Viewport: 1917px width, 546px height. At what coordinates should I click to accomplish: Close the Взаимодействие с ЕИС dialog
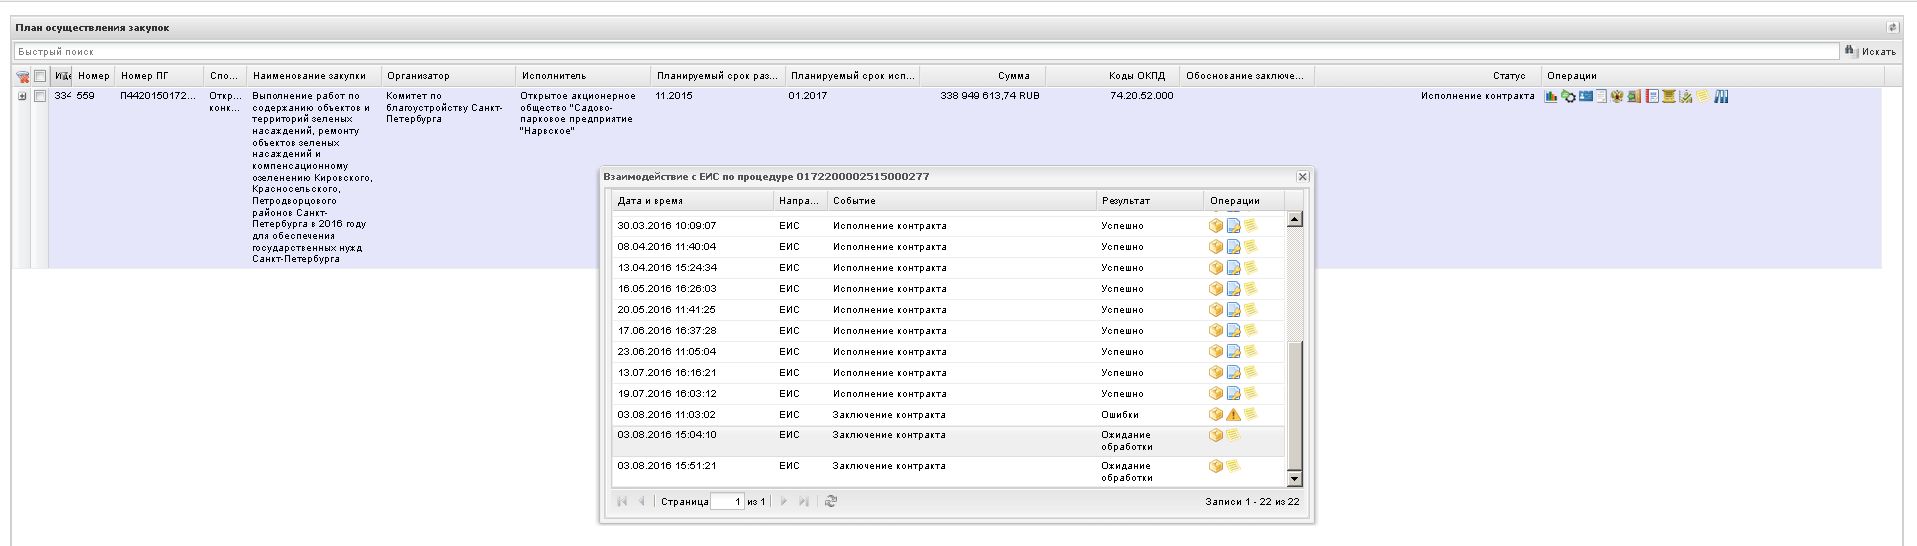pyautogui.click(x=1302, y=176)
